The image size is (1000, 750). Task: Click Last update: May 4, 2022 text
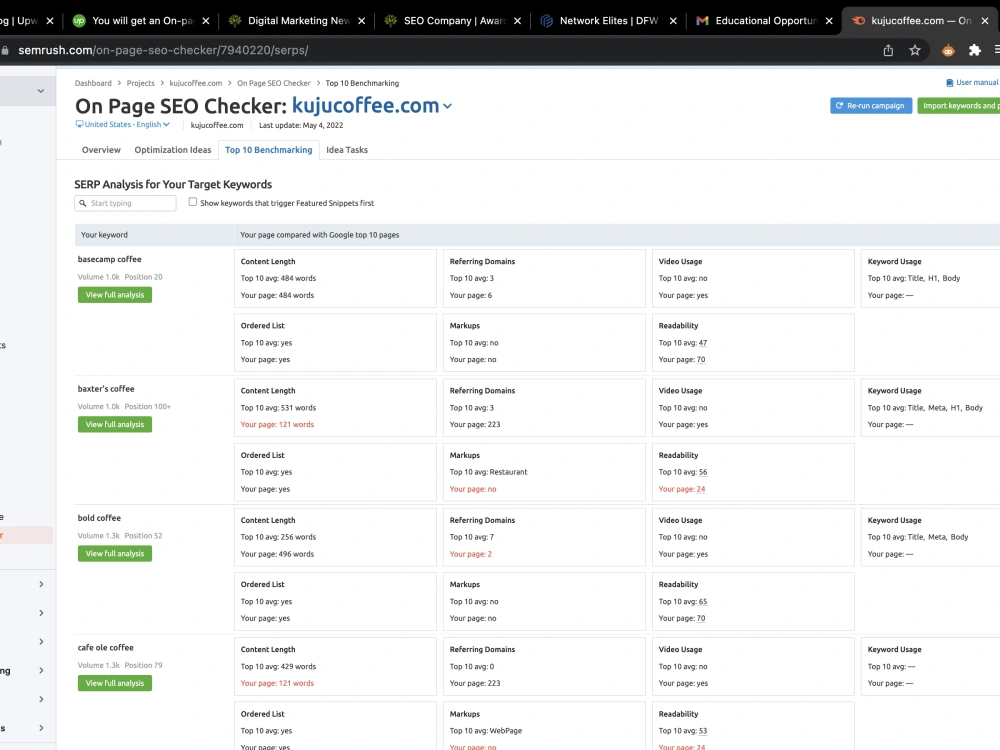coord(301,126)
